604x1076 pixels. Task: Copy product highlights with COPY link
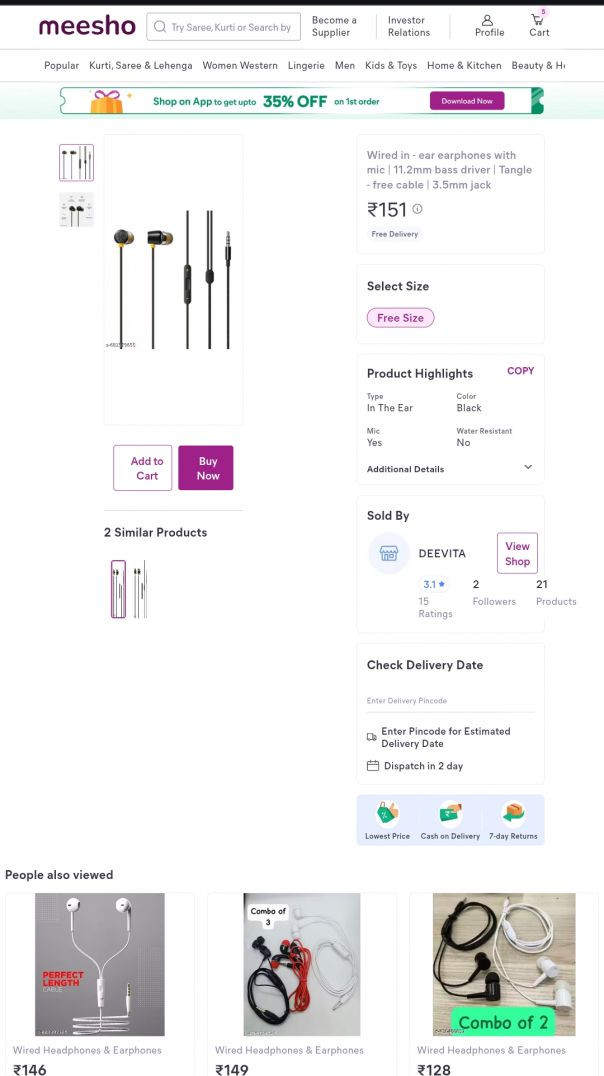click(520, 371)
